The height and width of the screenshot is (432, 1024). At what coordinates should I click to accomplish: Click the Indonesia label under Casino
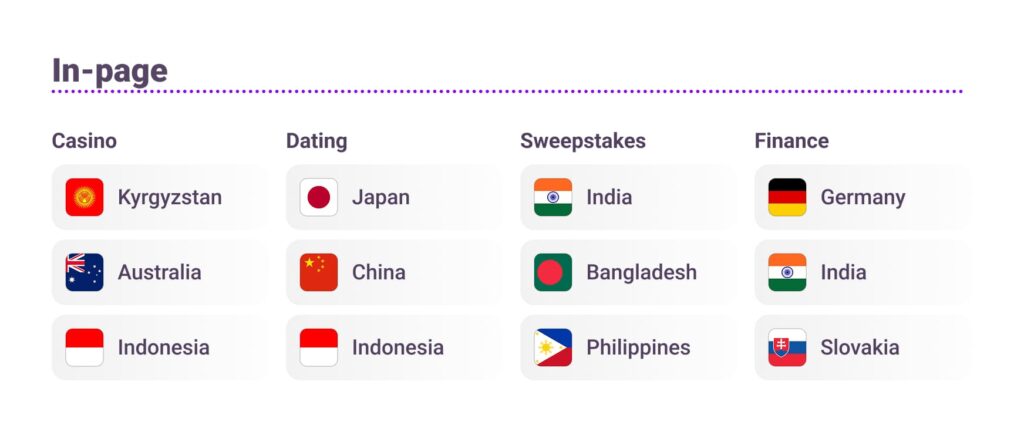(x=163, y=347)
